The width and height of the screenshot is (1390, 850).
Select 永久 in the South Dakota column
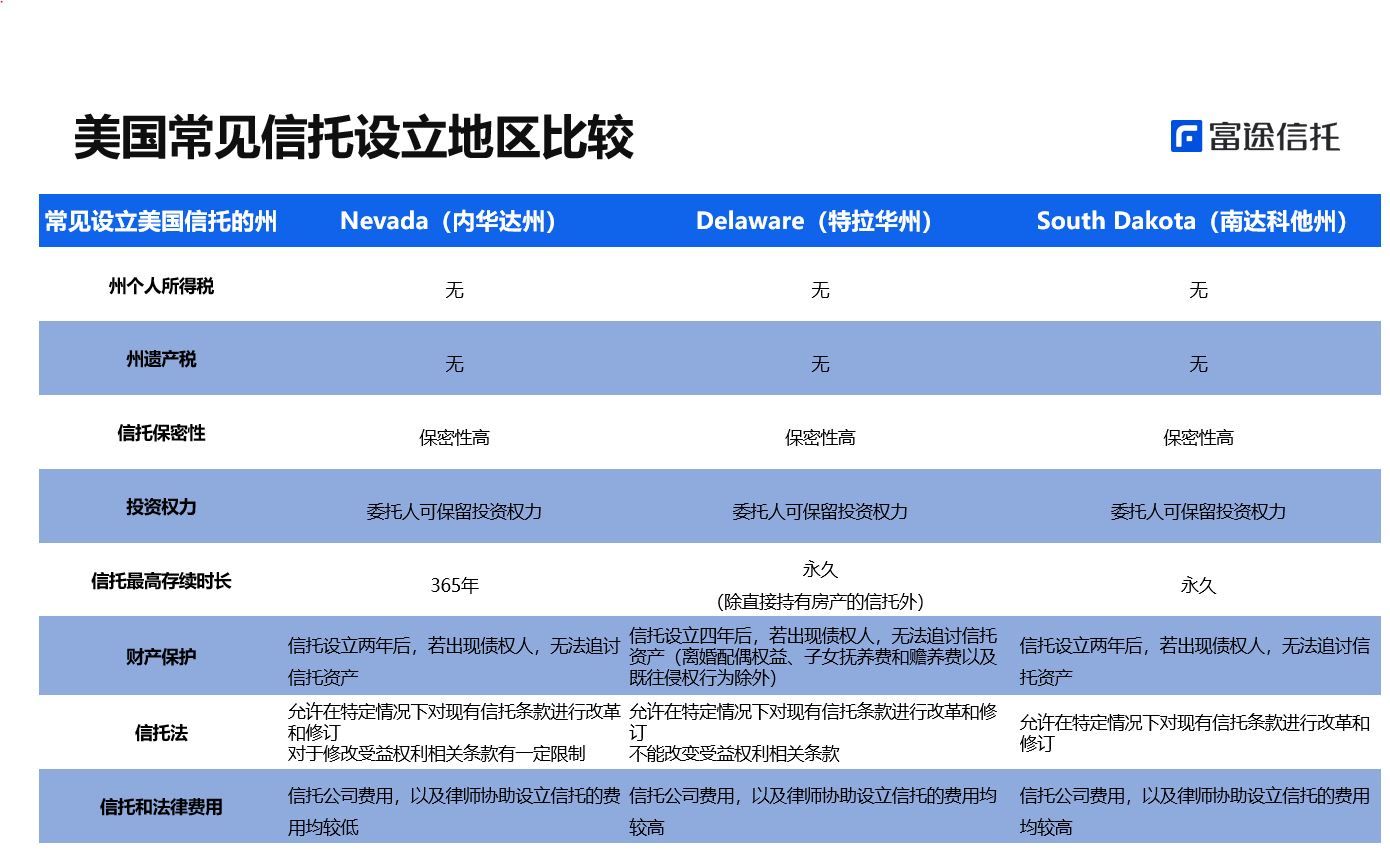tap(1198, 586)
